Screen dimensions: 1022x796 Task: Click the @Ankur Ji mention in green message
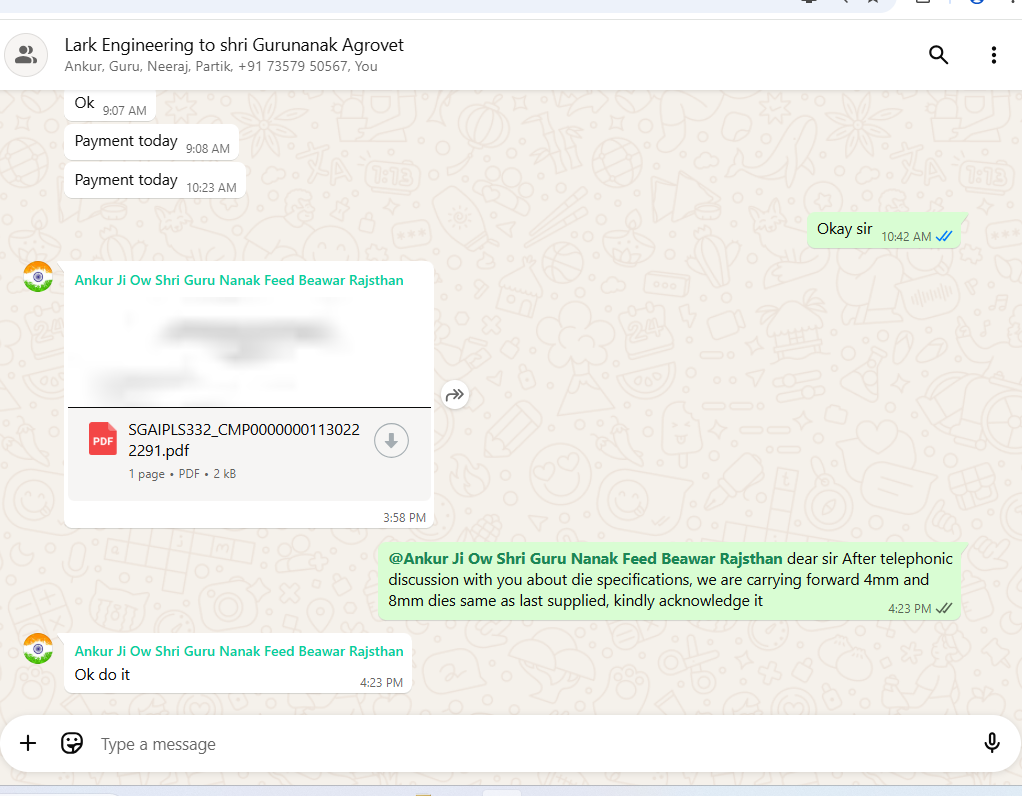coord(585,558)
